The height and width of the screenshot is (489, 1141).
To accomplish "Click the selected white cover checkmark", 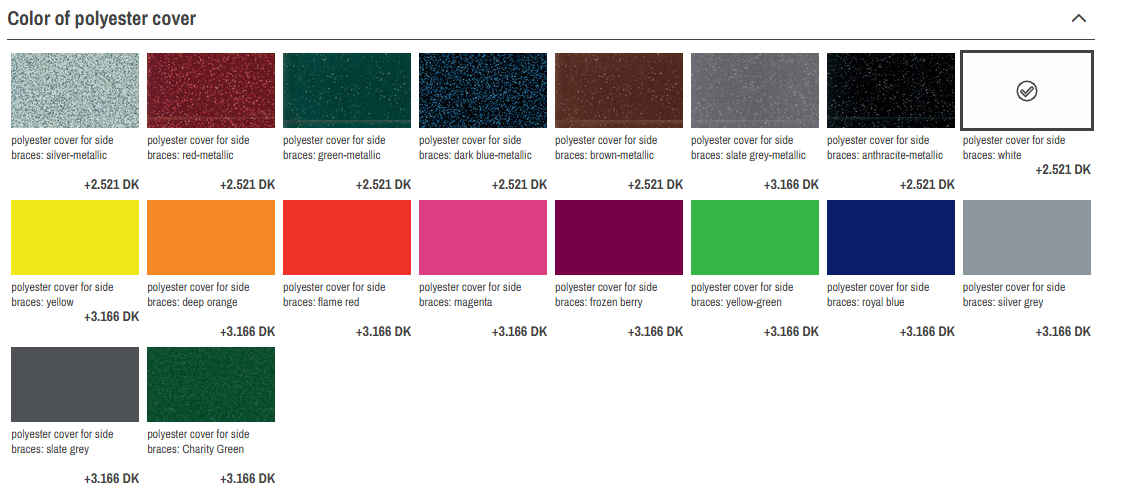I will coord(1026,91).
